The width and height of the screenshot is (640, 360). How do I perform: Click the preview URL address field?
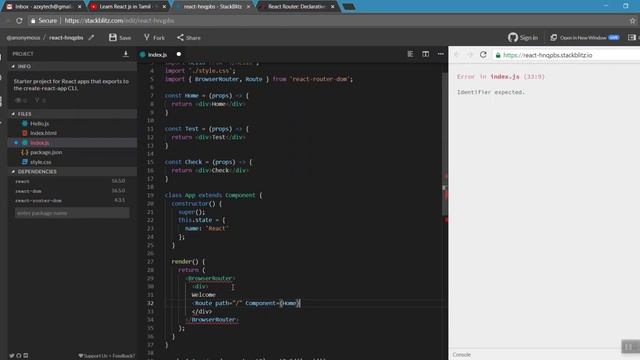[x=567, y=55]
